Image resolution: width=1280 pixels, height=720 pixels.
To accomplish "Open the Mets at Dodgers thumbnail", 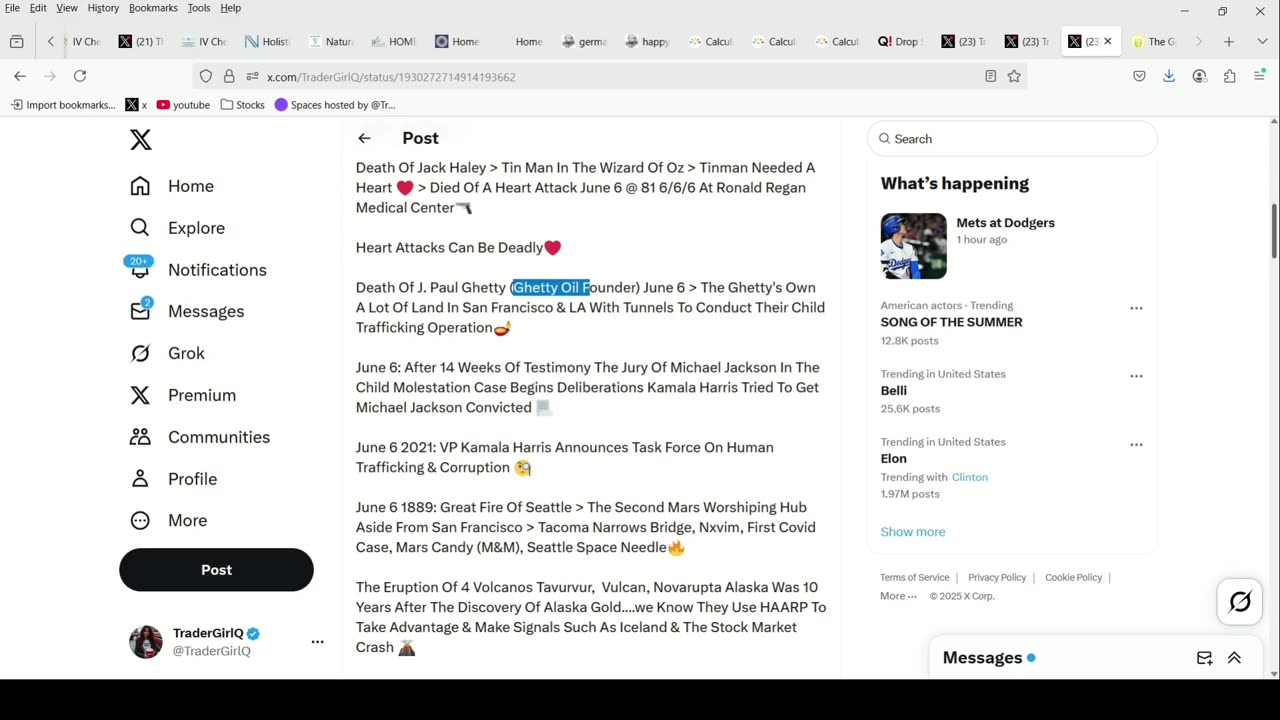I will (913, 246).
